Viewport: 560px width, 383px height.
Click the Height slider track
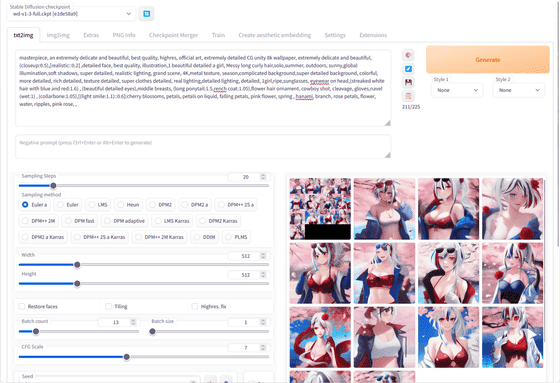click(144, 284)
